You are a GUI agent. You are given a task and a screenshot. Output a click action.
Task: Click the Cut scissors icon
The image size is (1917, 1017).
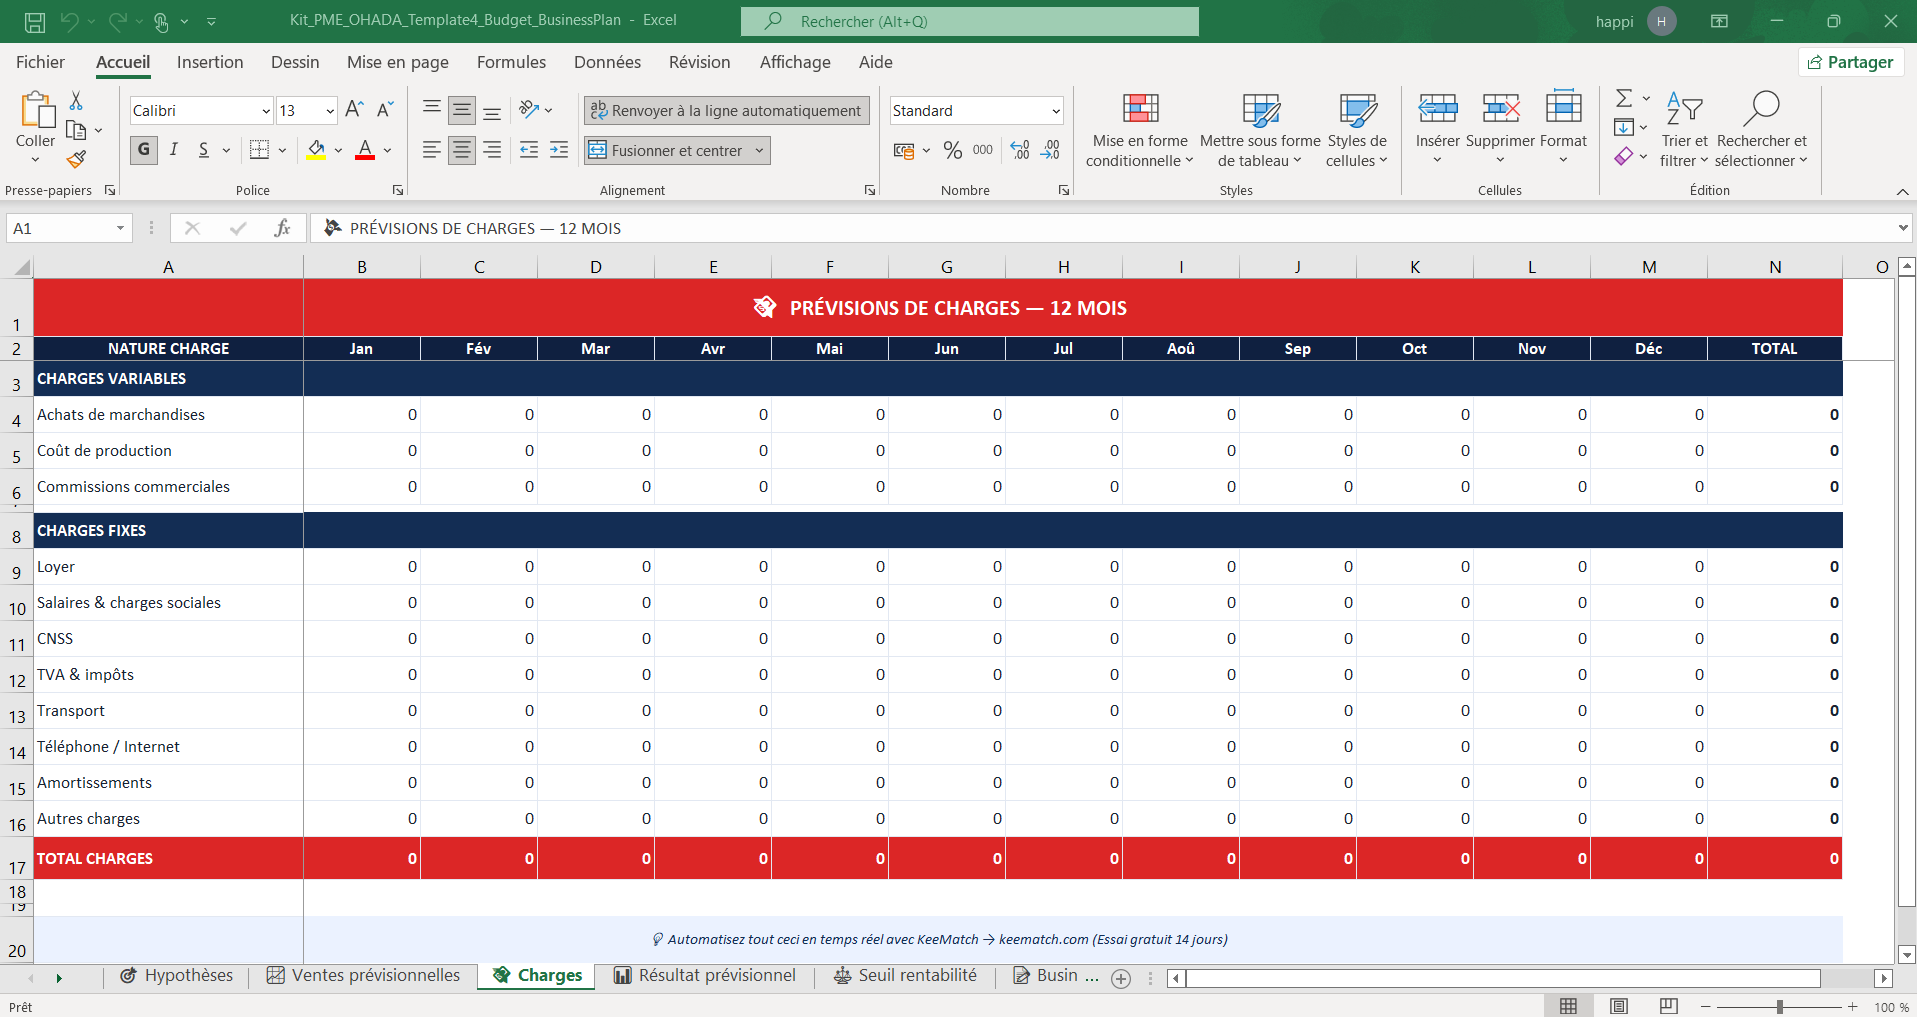click(76, 101)
